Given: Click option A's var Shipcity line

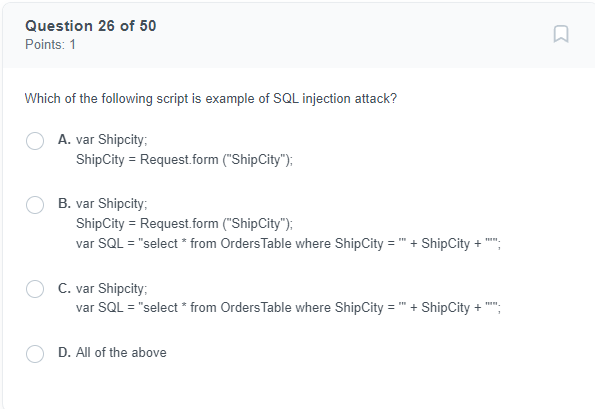Looking at the screenshot, I should tap(112, 140).
